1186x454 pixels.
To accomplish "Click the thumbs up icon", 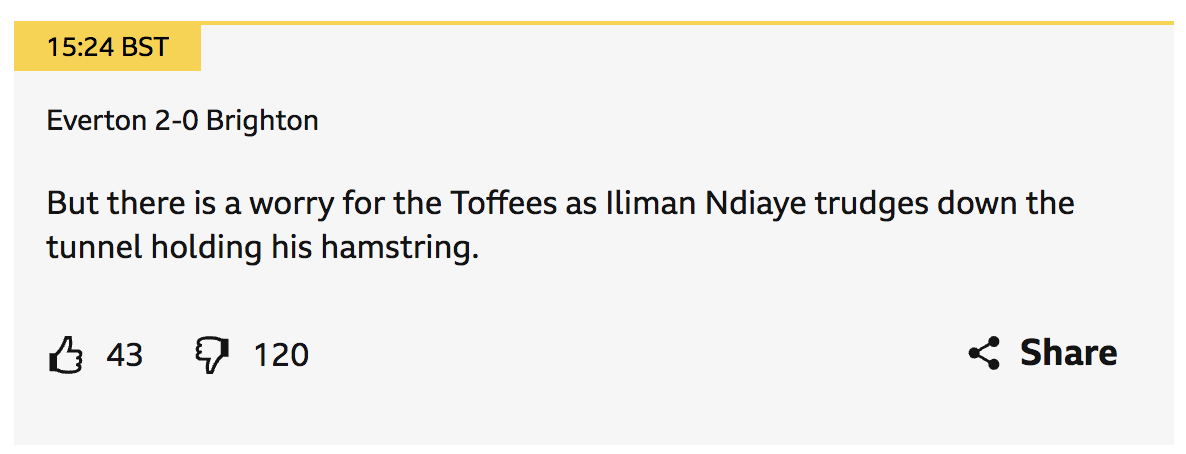I will pyautogui.click(x=65, y=355).
